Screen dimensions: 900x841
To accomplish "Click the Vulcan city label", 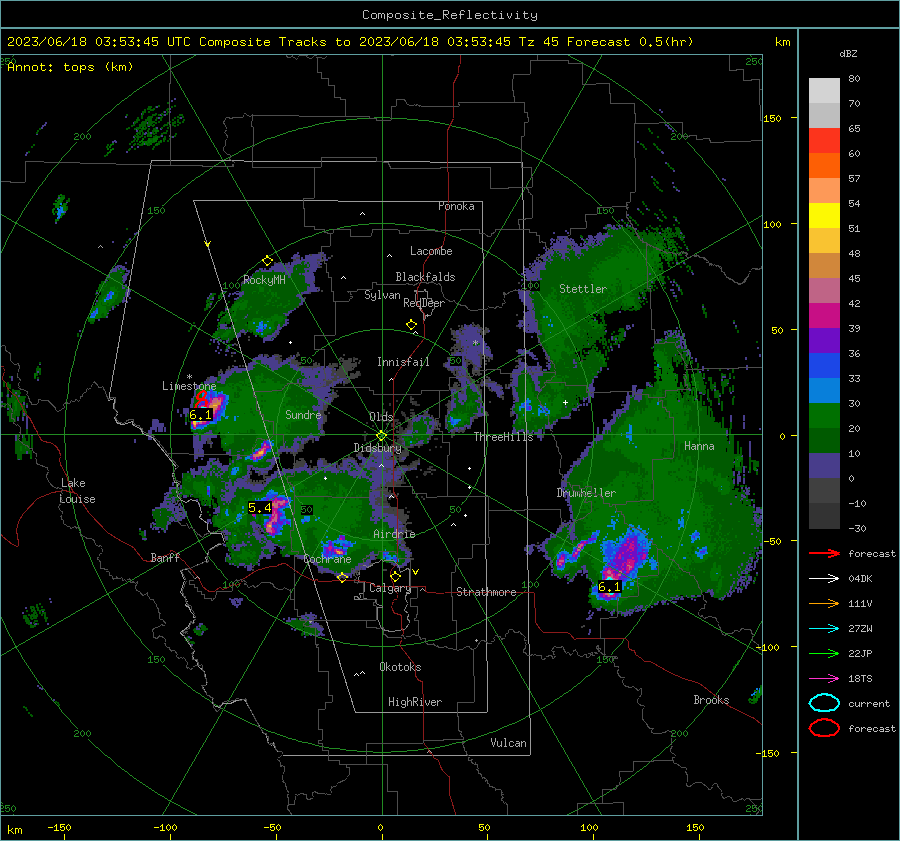I will [x=508, y=743].
